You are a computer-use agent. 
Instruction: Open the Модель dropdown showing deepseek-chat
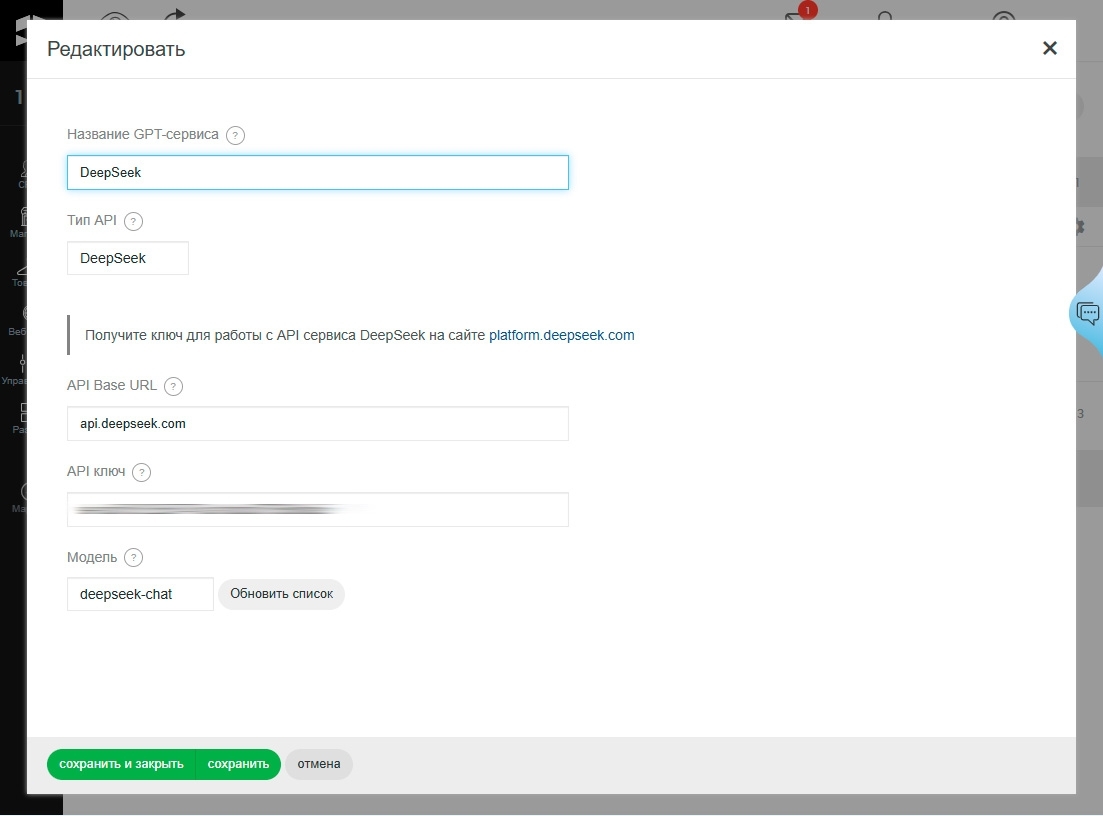[141, 594]
